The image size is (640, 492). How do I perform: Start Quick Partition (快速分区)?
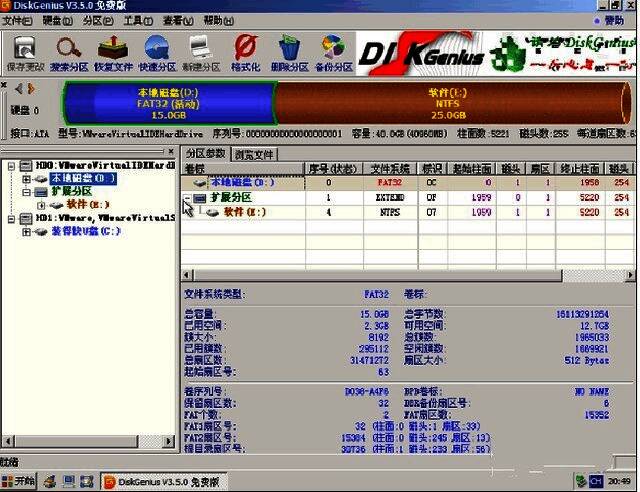pos(157,54)
